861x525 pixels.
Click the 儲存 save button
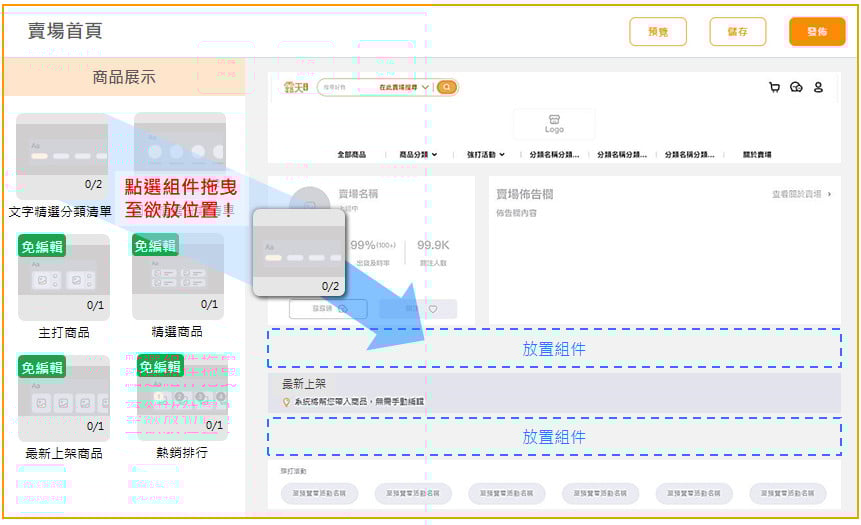tap(737, 32)
